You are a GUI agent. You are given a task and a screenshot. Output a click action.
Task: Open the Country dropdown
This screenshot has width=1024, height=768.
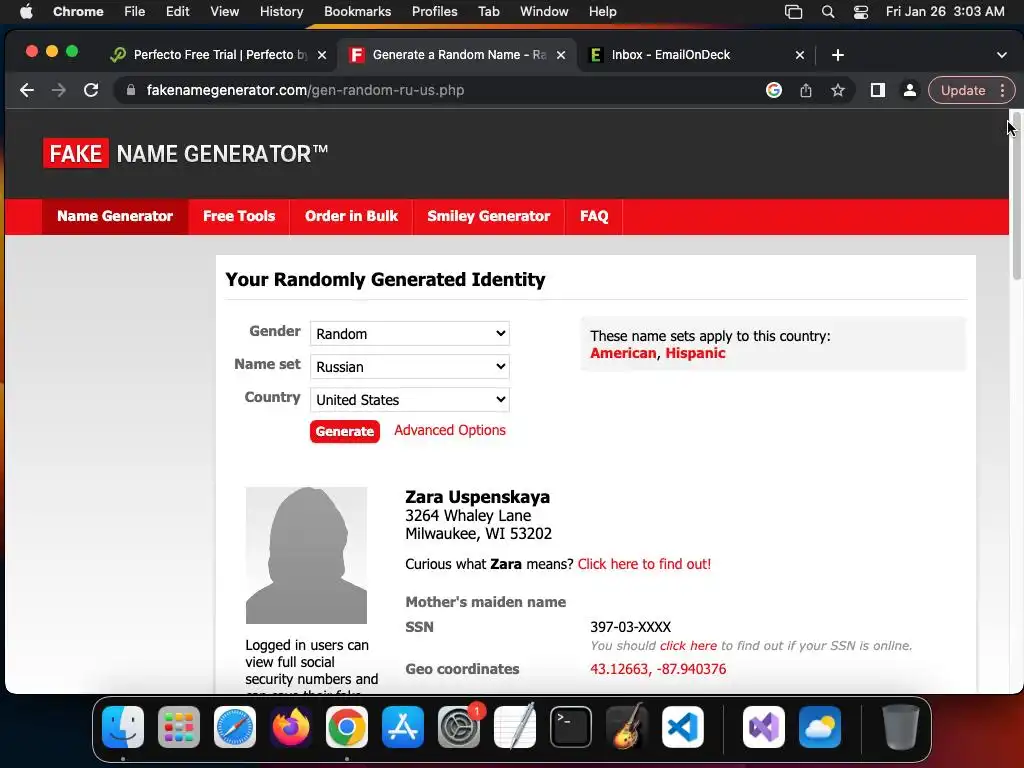(409, 399)
